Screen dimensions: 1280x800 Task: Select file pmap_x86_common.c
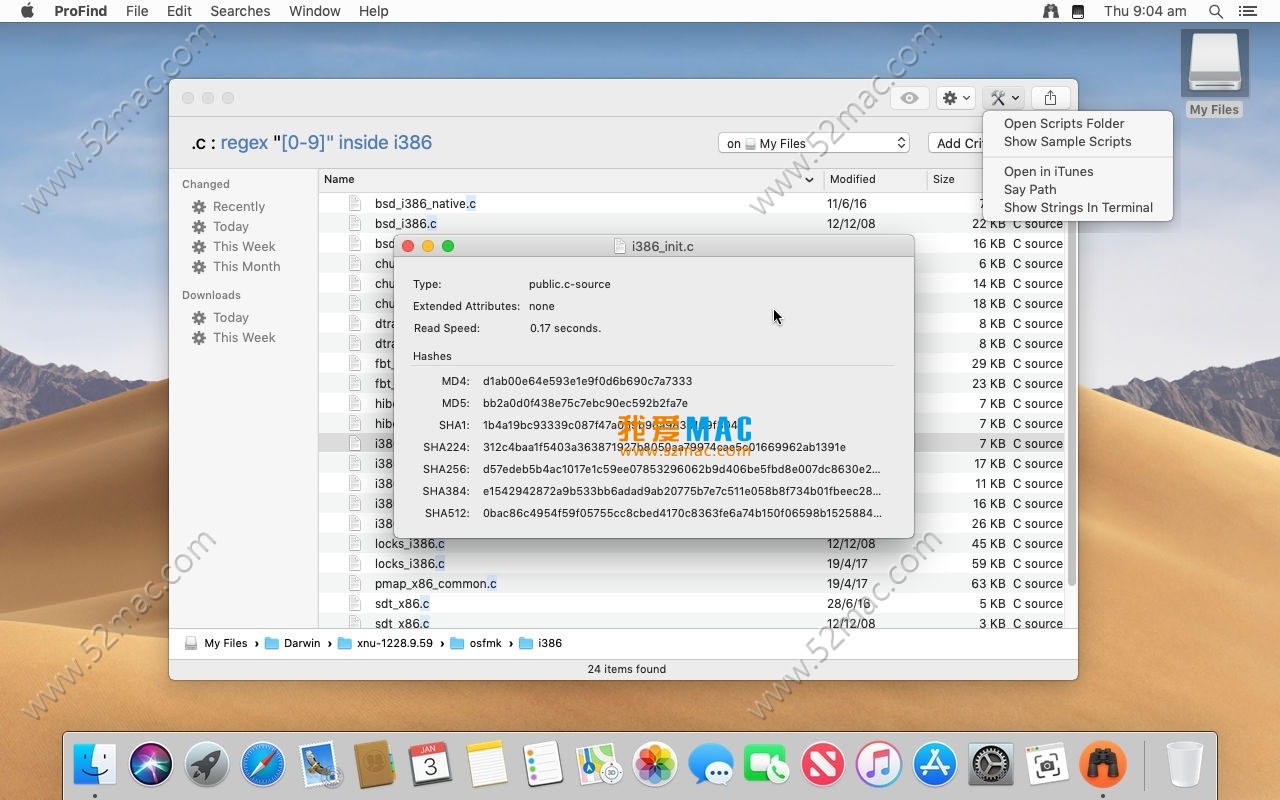(435, 583)
